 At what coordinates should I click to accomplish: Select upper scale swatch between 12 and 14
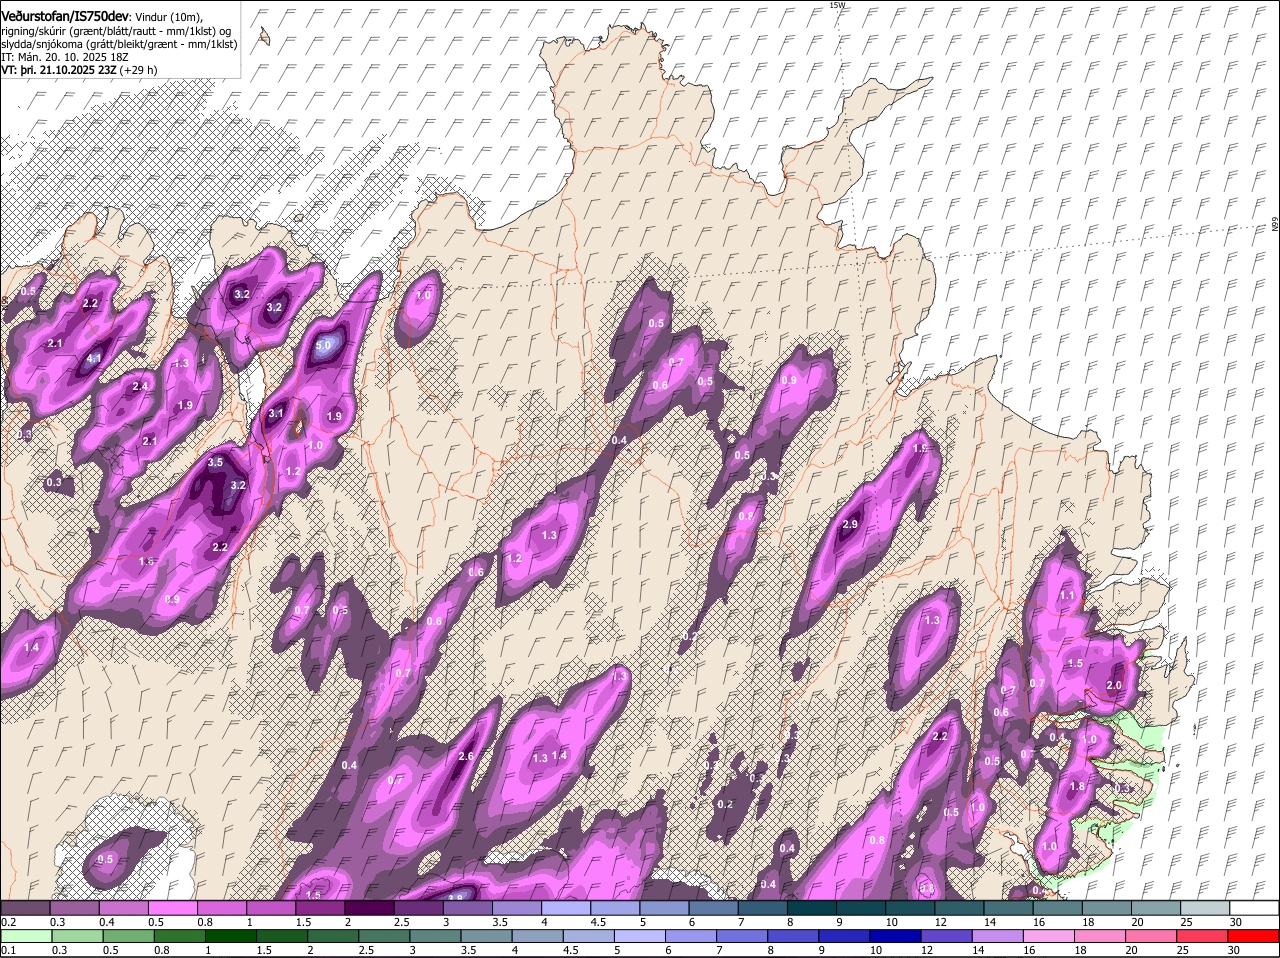coord(960,907)
